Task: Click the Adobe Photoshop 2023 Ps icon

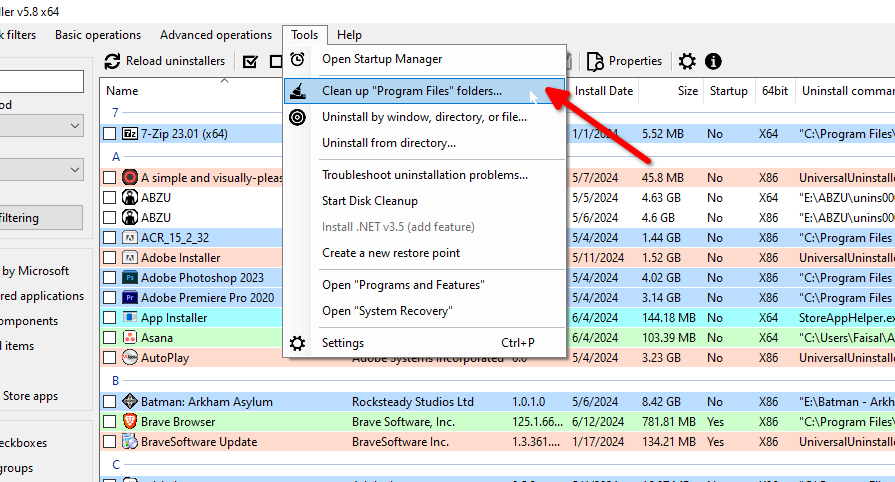Action: [x=130, y=278]
